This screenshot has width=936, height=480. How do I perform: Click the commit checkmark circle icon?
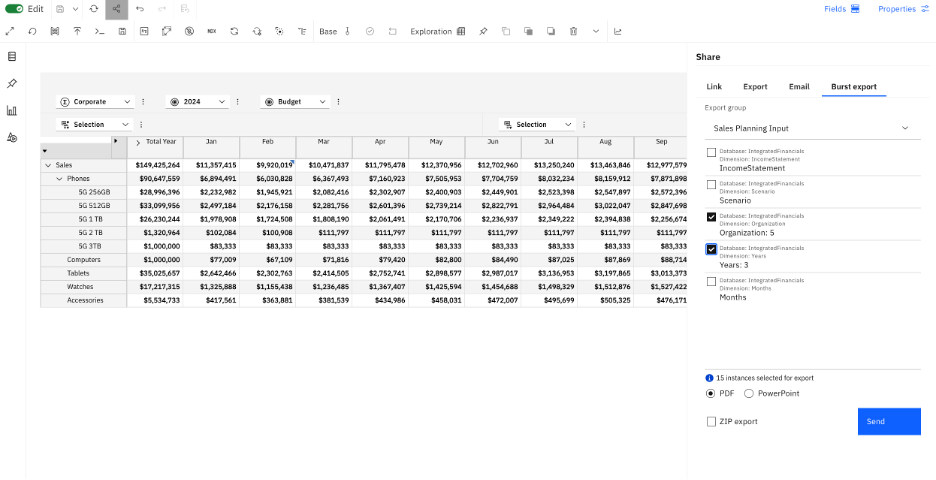click(370, 32)
